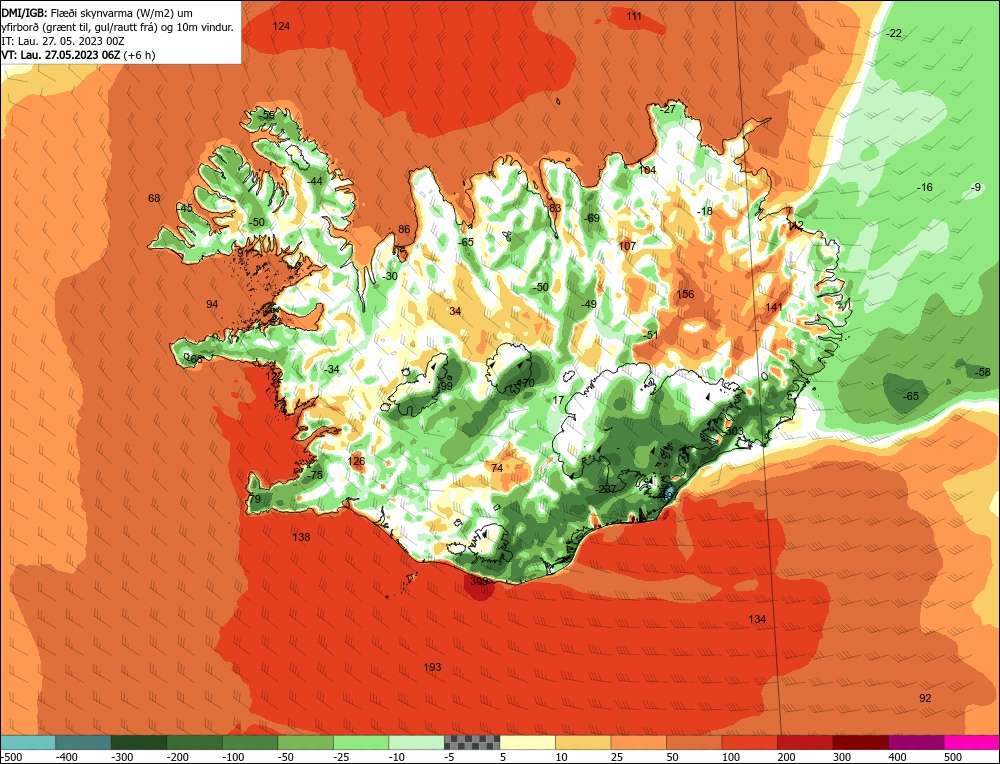
Task: Click the value 74 on the map
Action: (x=497, y=468)
